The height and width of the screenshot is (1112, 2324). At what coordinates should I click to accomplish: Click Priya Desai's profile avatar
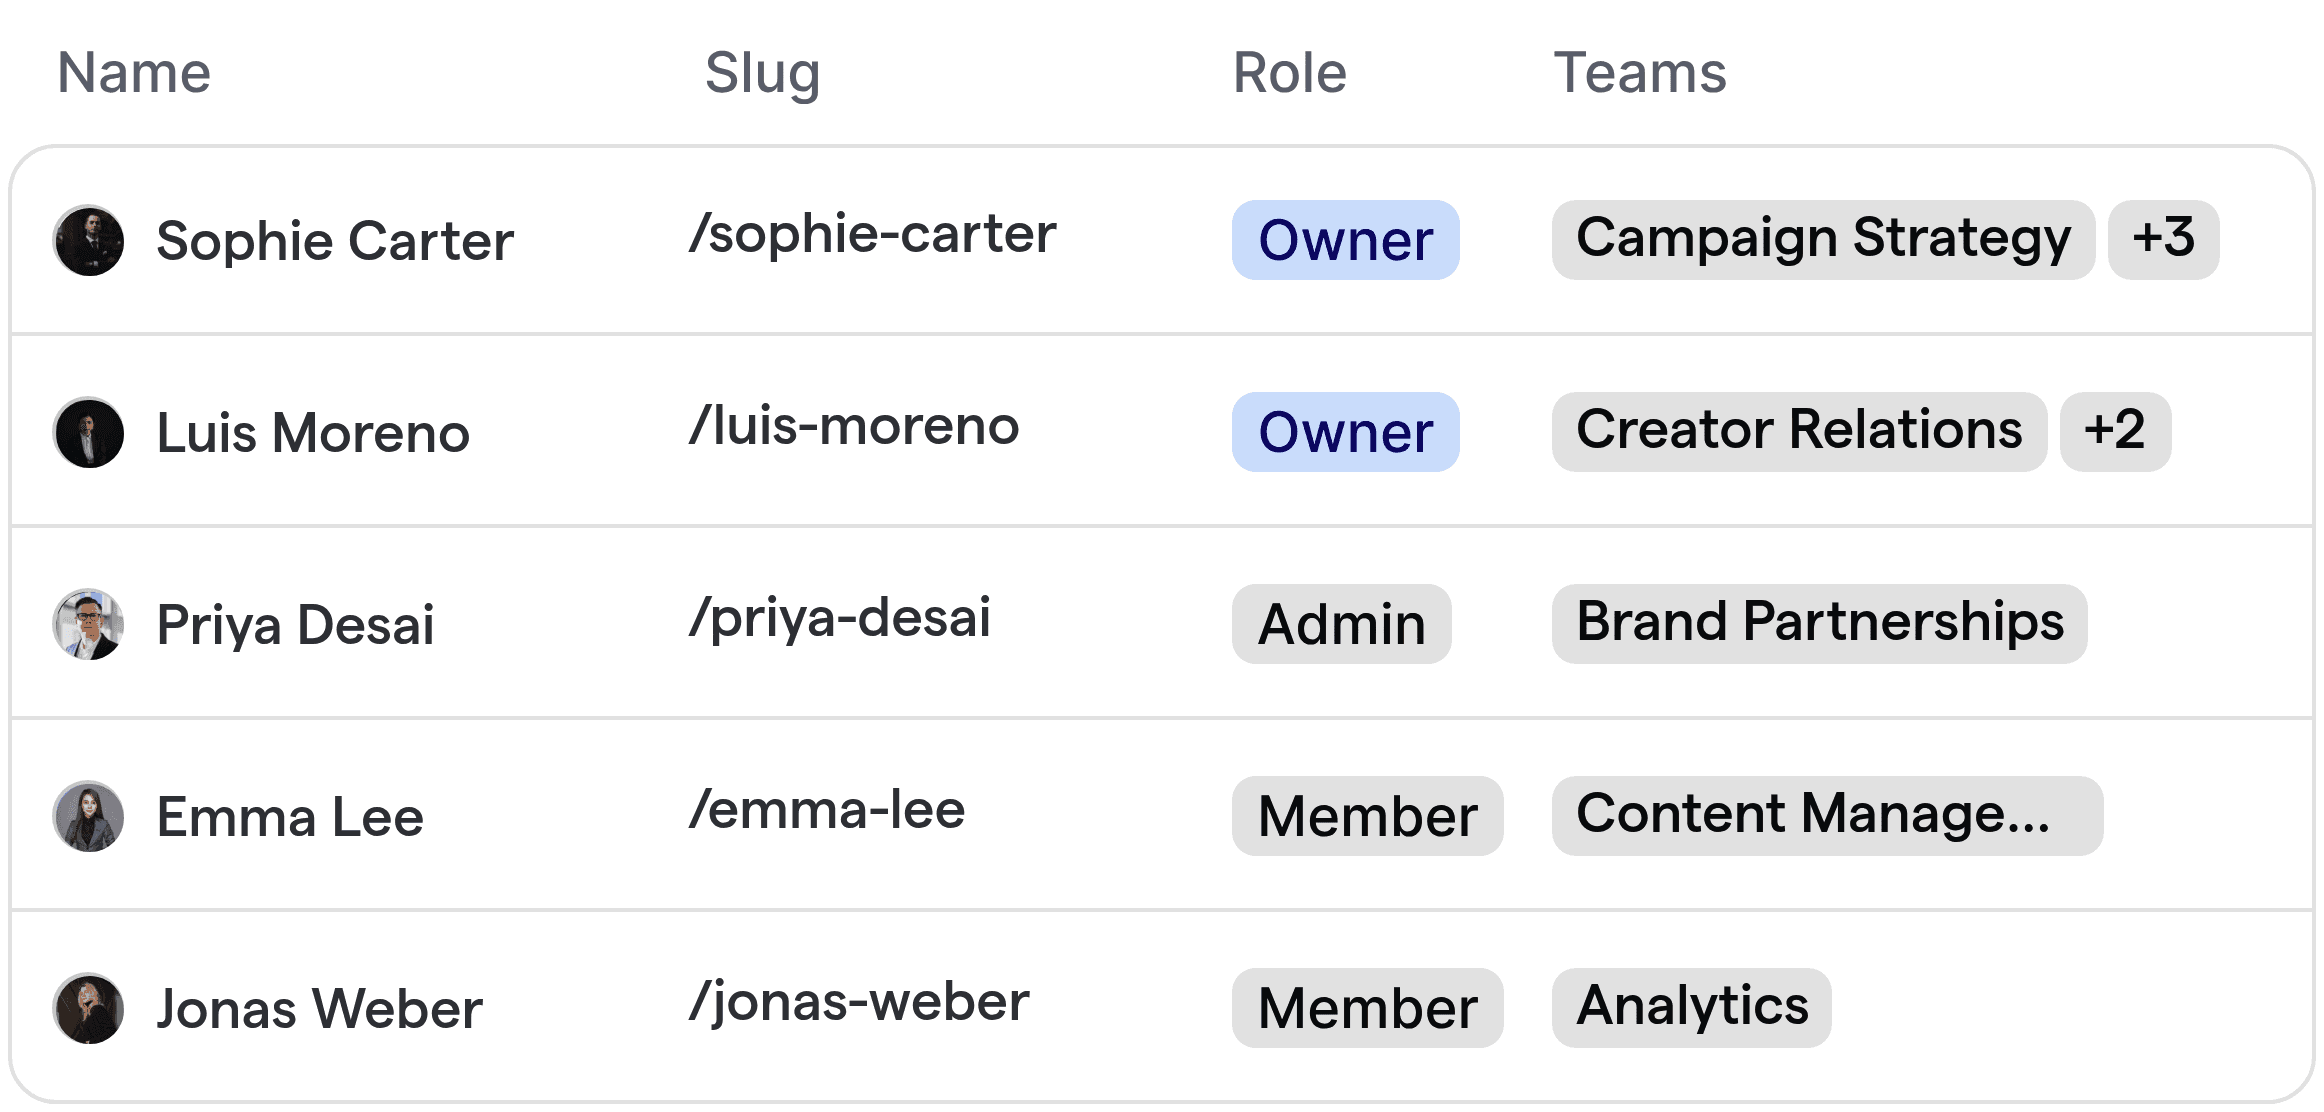[x=89, y=624]
